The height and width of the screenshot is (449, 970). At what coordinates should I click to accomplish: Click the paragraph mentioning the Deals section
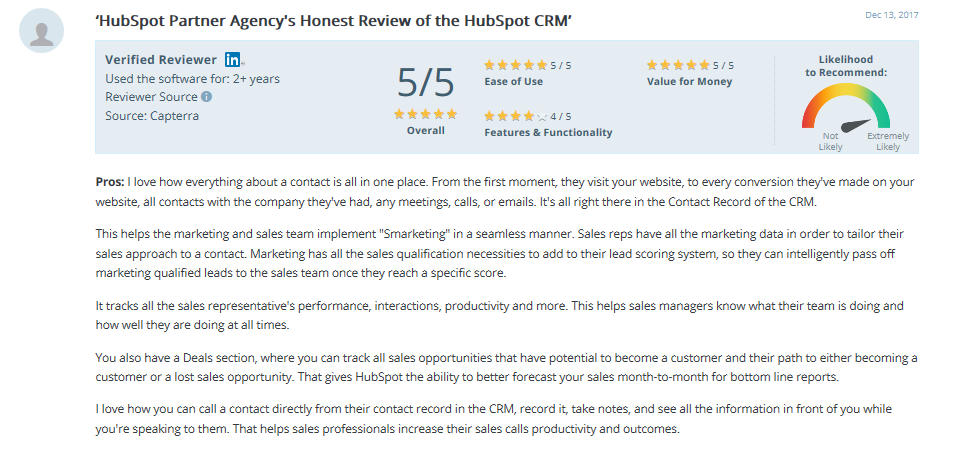[x=506, y=367]
